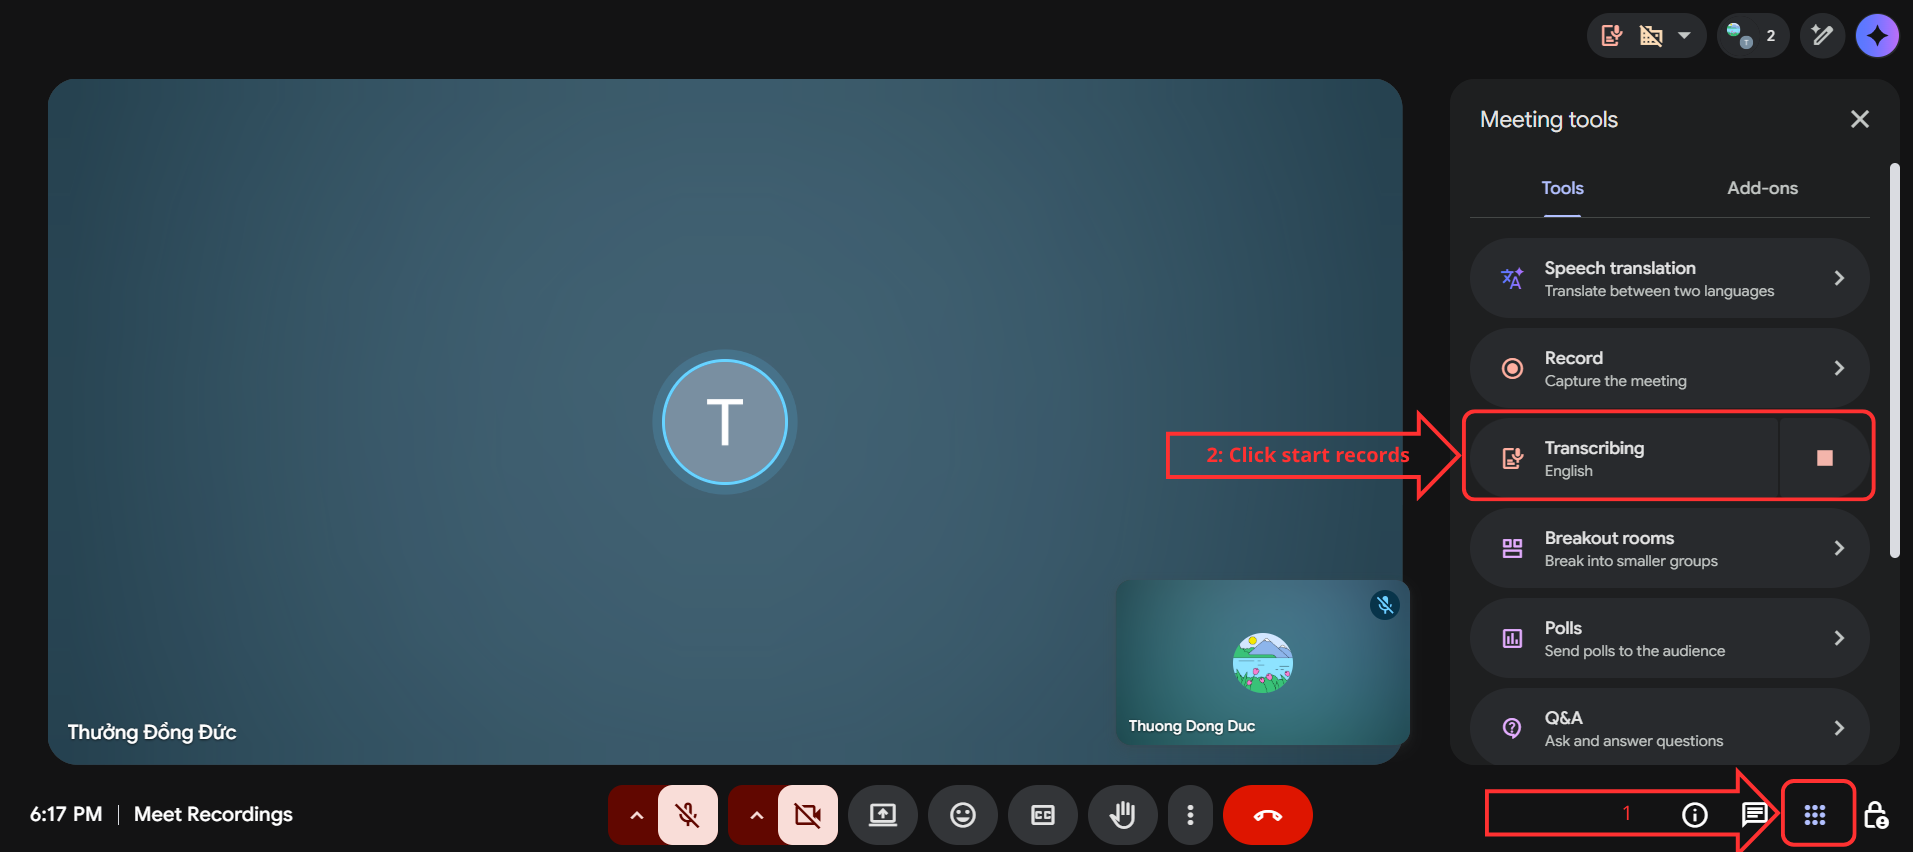1913x852 pixels.
Task: Click the present screen icon
Action: pos(883,815)
